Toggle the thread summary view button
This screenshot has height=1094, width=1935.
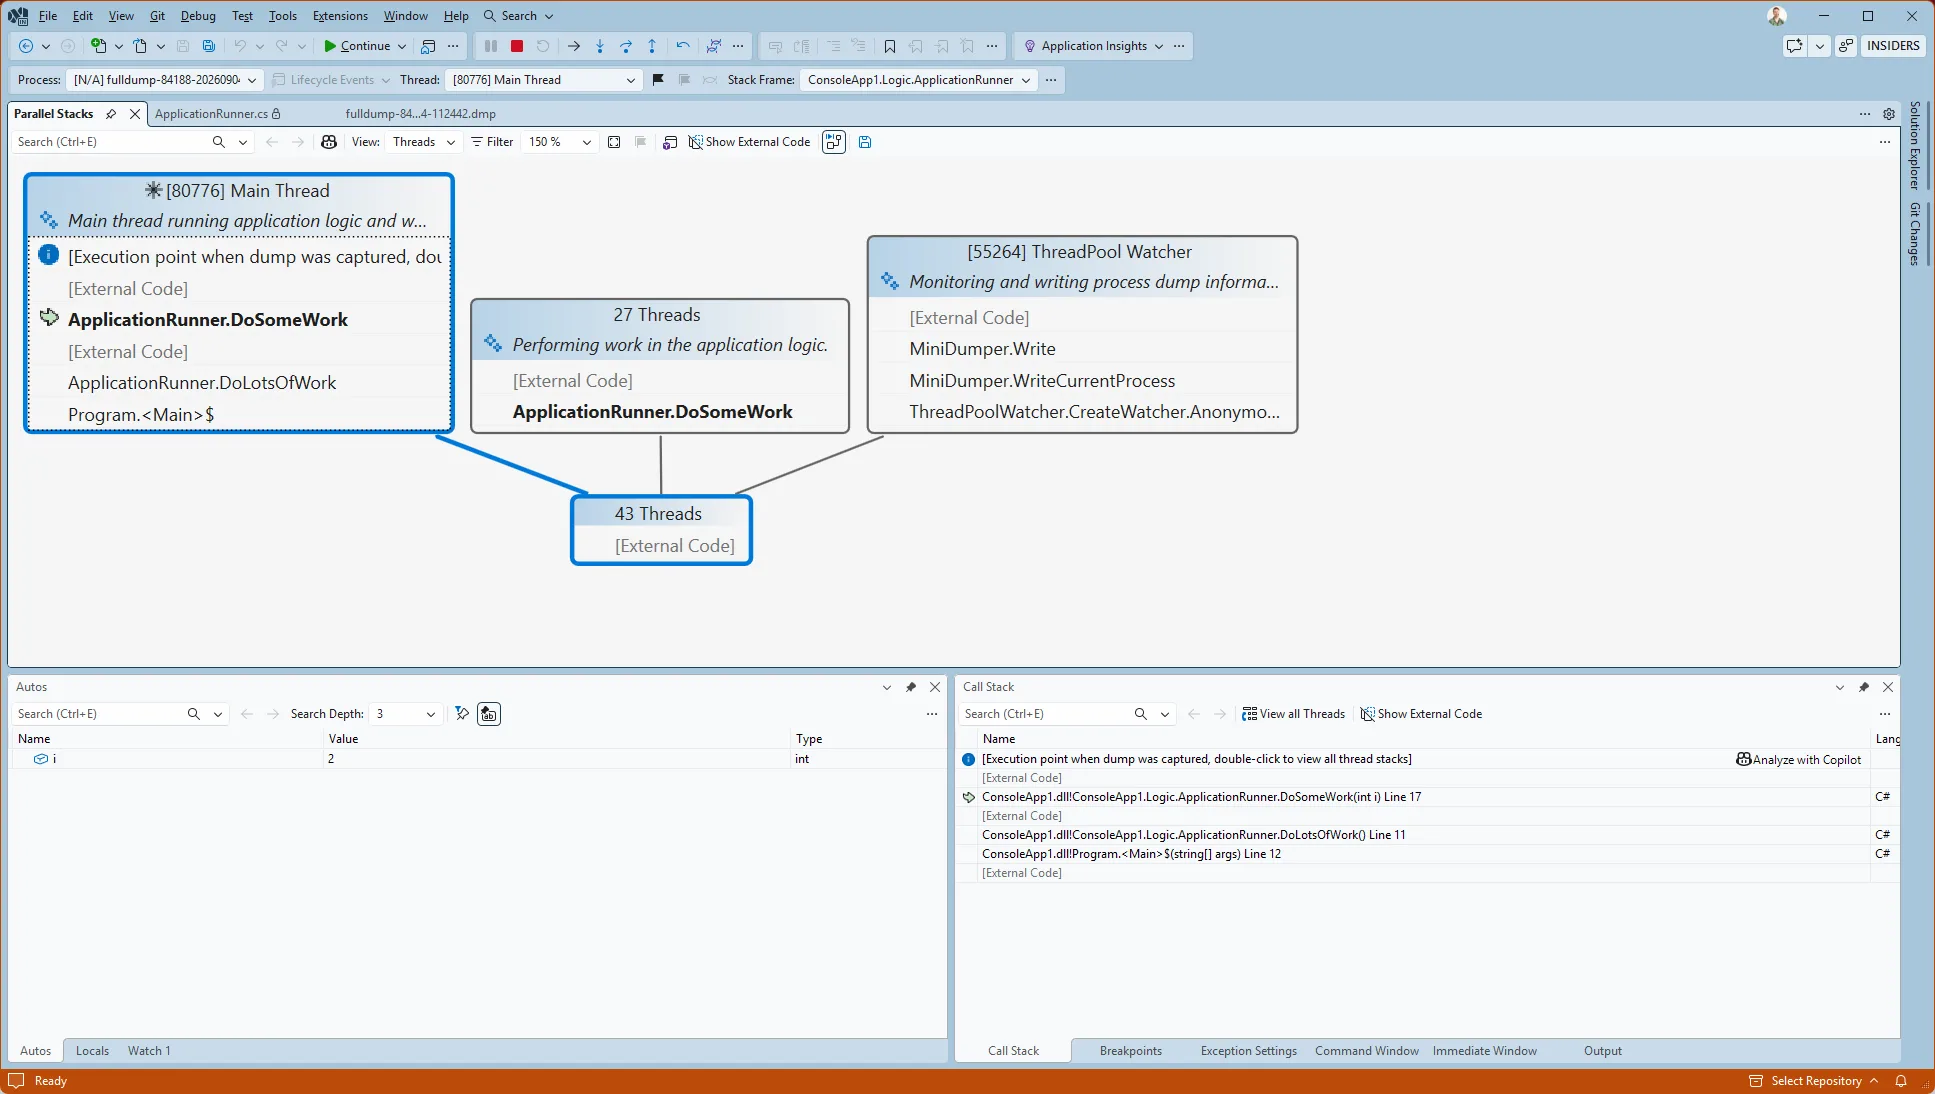(834, 142)
